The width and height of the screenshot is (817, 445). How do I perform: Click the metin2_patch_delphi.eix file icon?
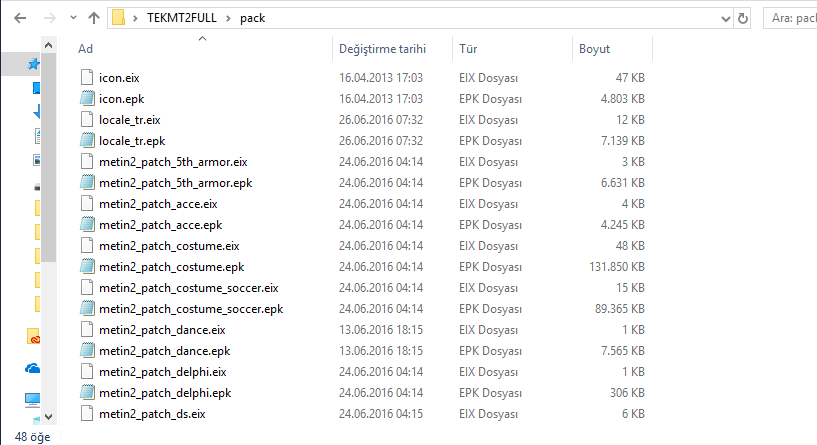tap(87, 372)
